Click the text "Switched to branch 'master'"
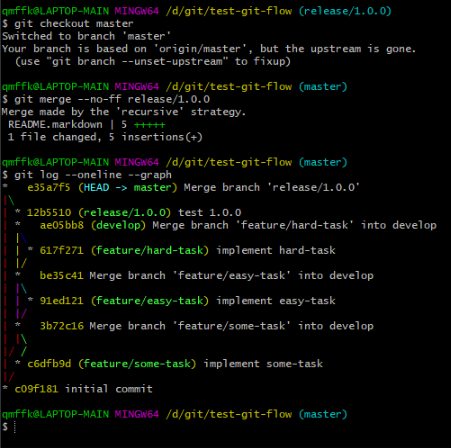Viewport: 451px width, 448px height. click(x=86, y=36)
